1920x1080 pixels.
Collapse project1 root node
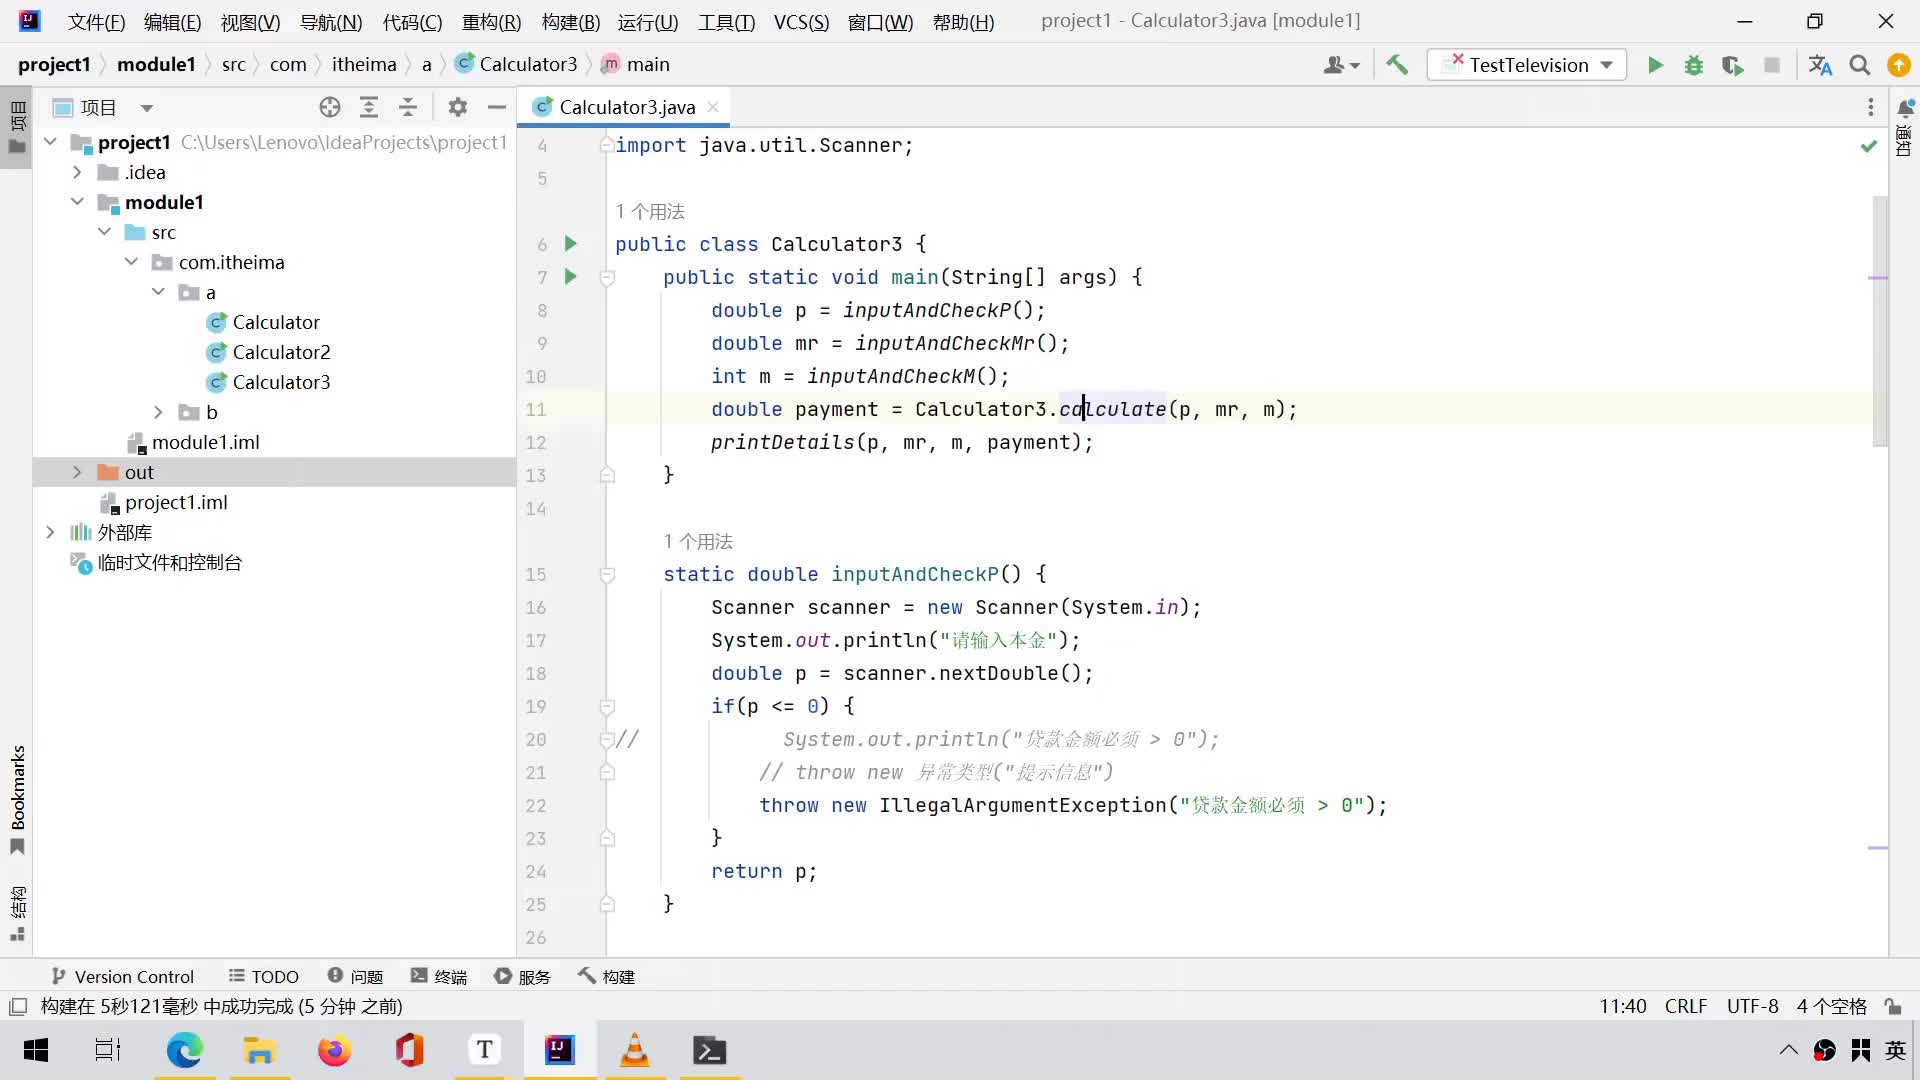click(x=50, y=142)
